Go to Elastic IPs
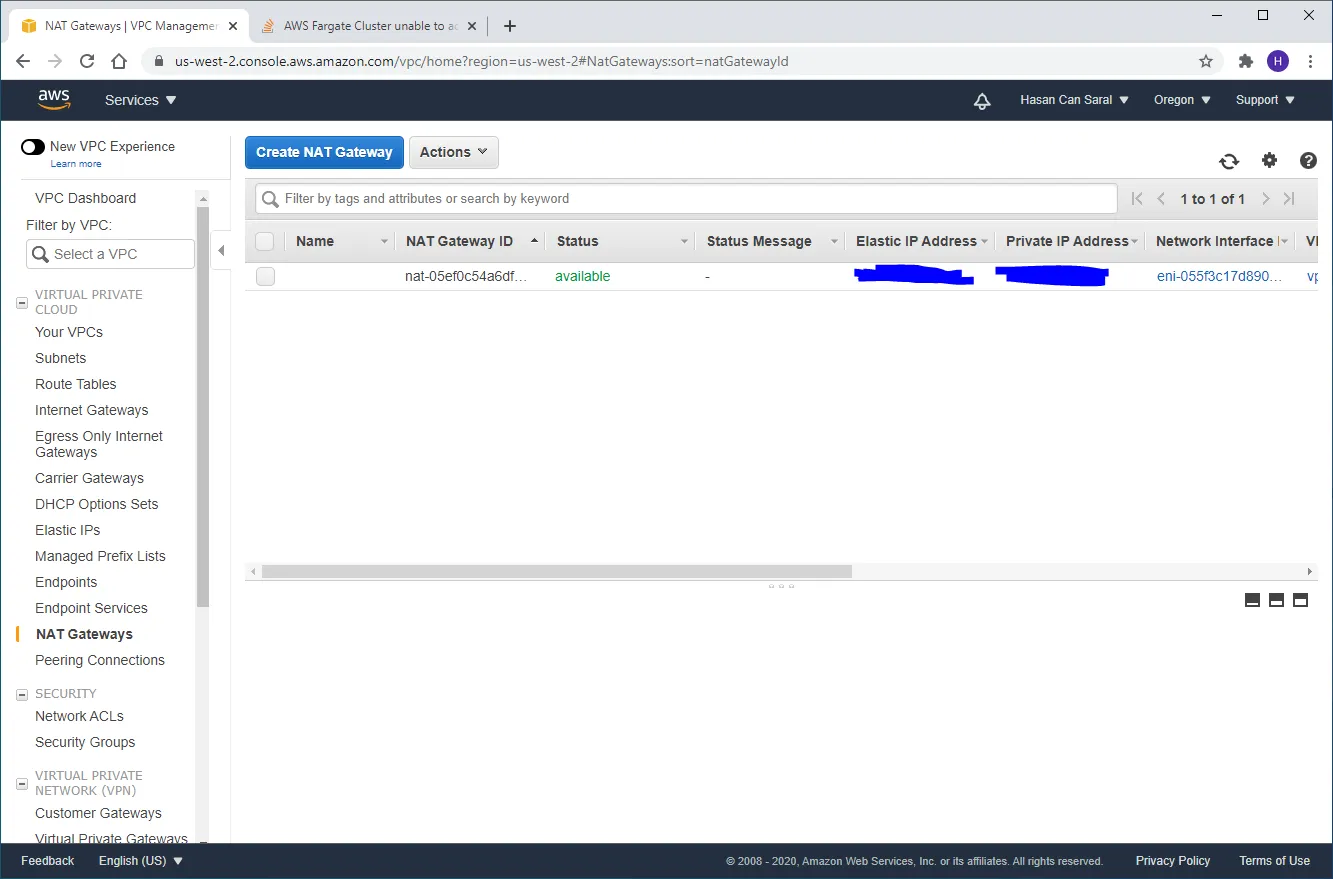 click(67, 530)
